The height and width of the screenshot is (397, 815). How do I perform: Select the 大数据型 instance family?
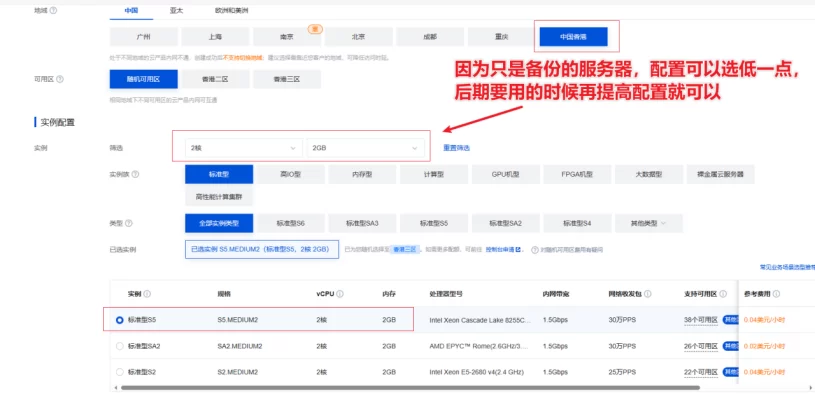click(x=649, y=175)
